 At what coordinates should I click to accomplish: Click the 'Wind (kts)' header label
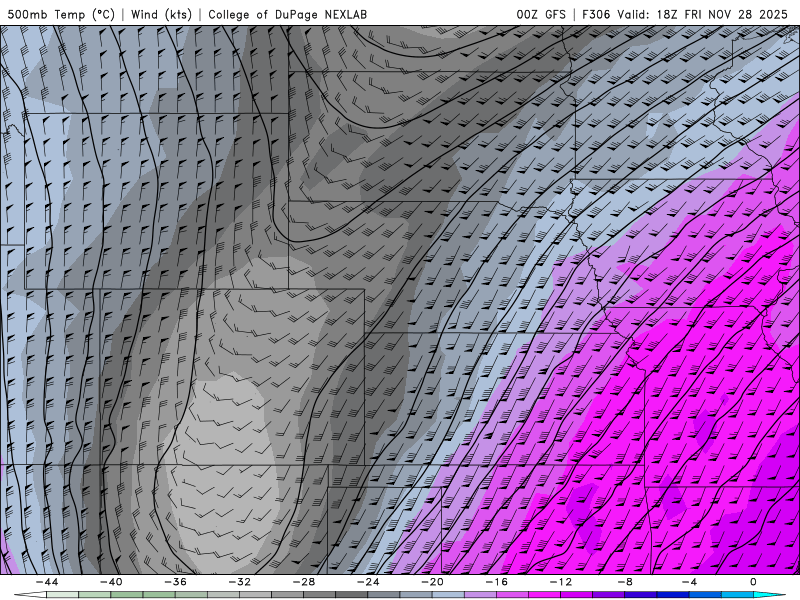pyautogui.click(x=161, y=14)
